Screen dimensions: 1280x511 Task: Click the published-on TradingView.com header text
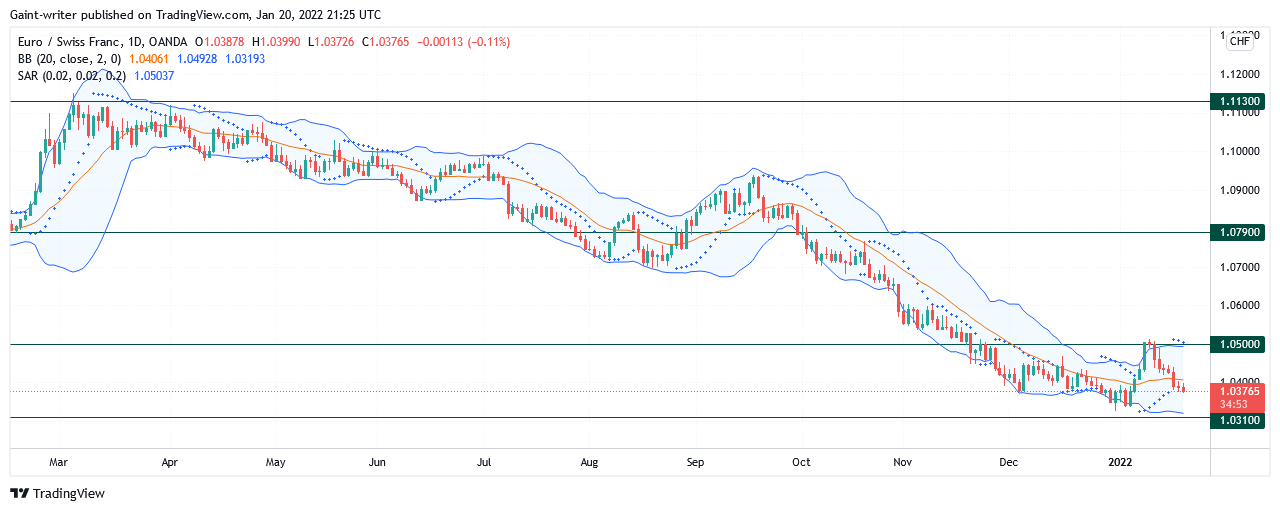pos(195,15)
